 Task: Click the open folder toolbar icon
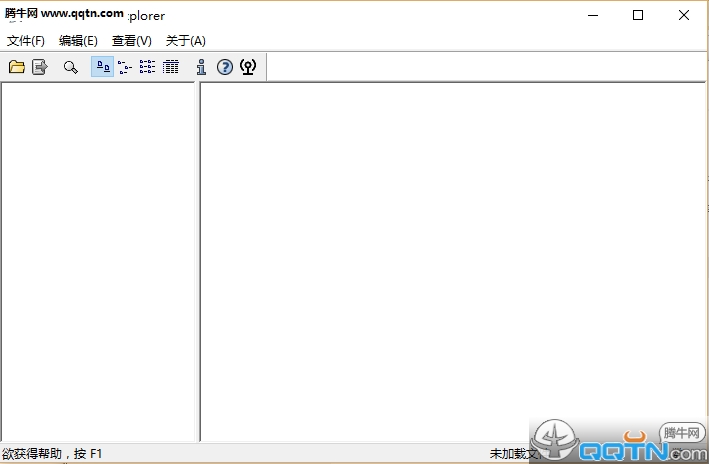coord(17,67)
